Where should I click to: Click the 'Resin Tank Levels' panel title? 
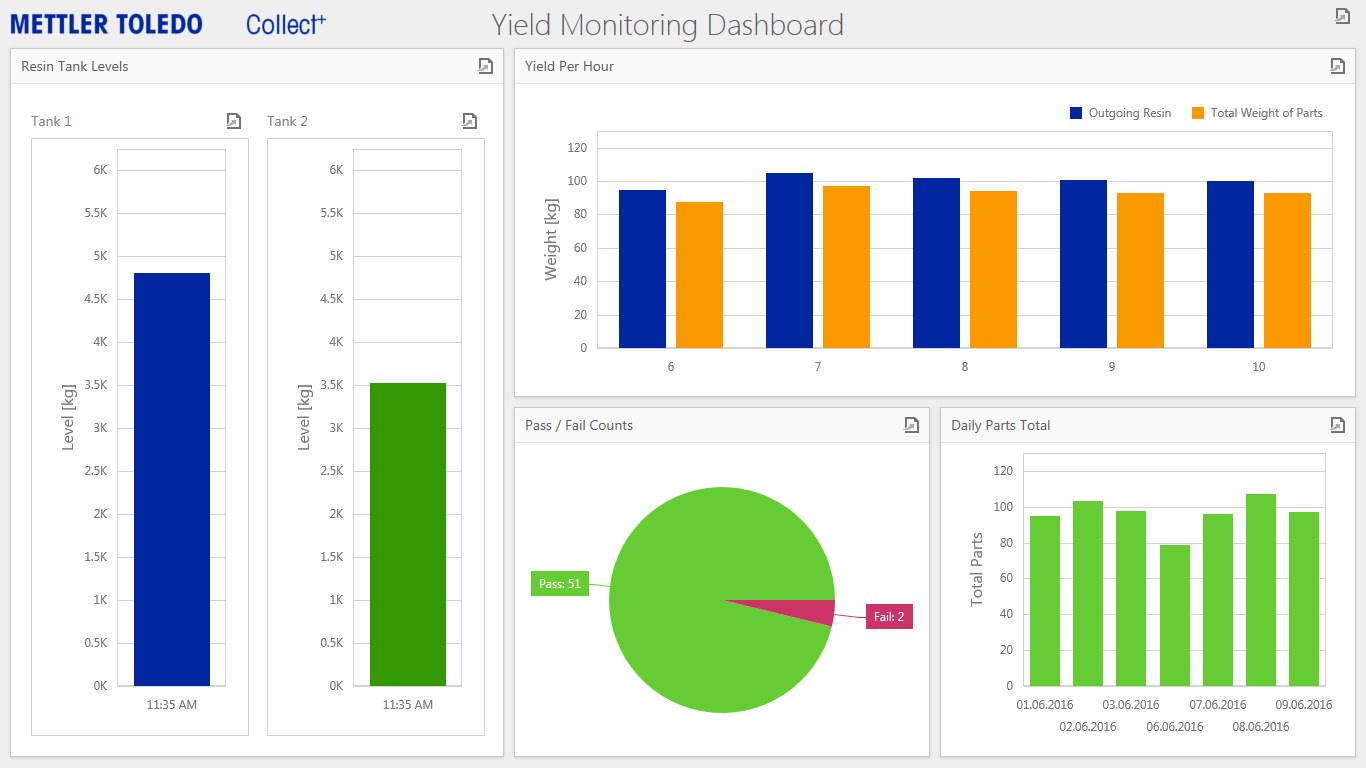click(75, 66)
